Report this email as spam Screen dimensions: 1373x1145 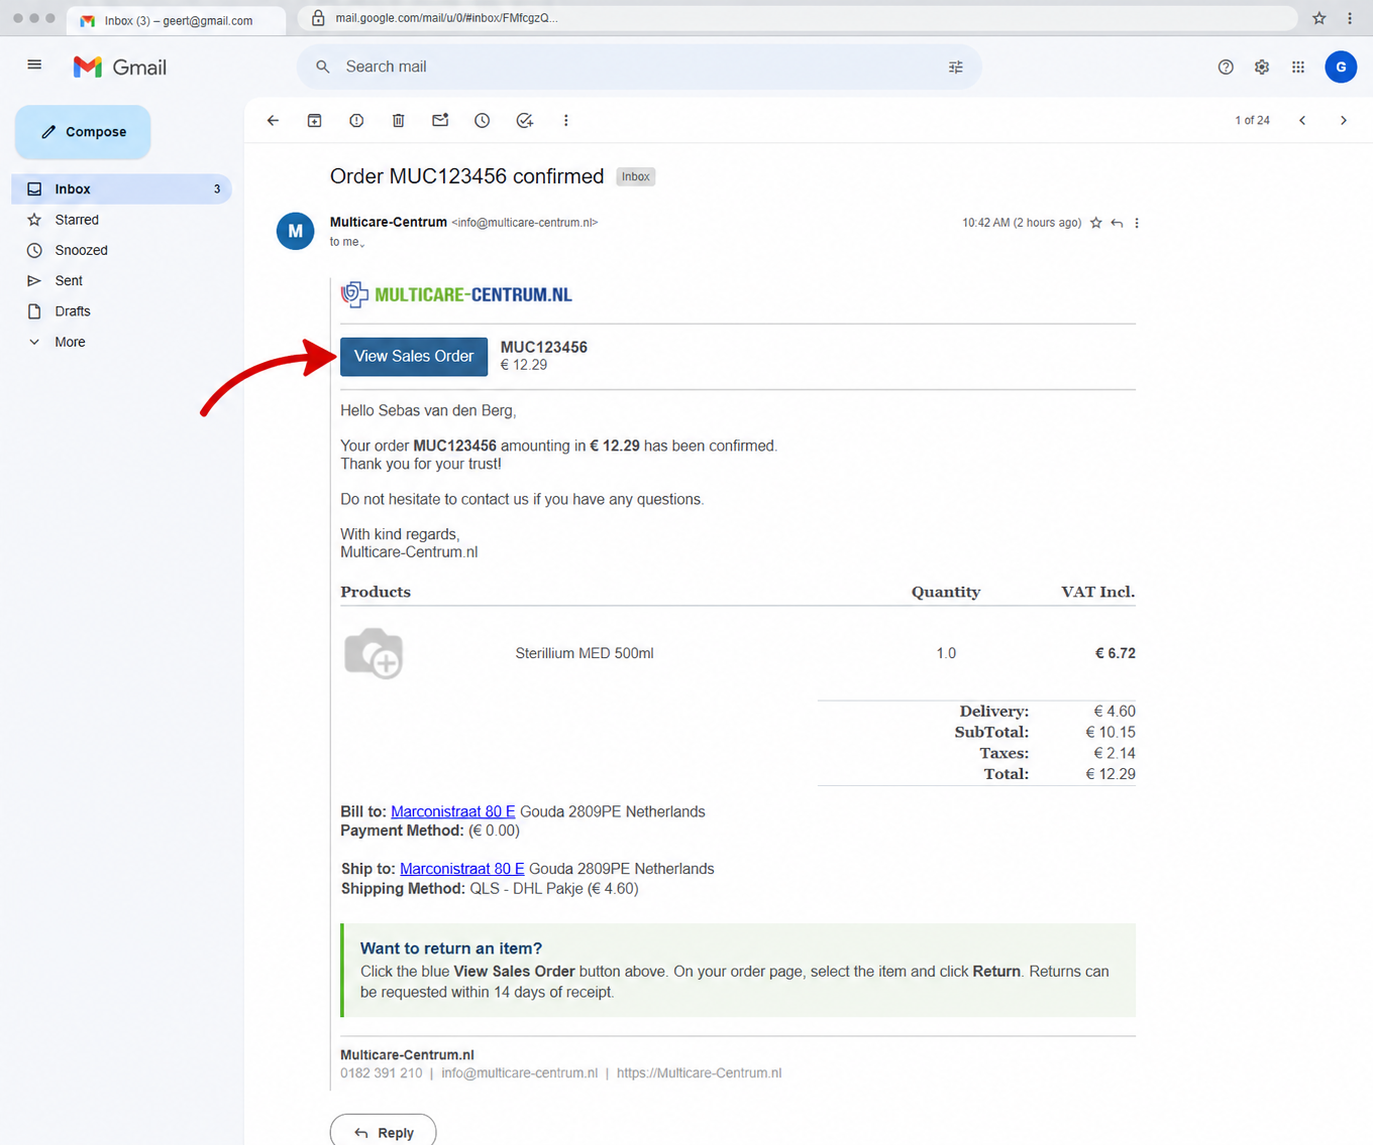356,120
